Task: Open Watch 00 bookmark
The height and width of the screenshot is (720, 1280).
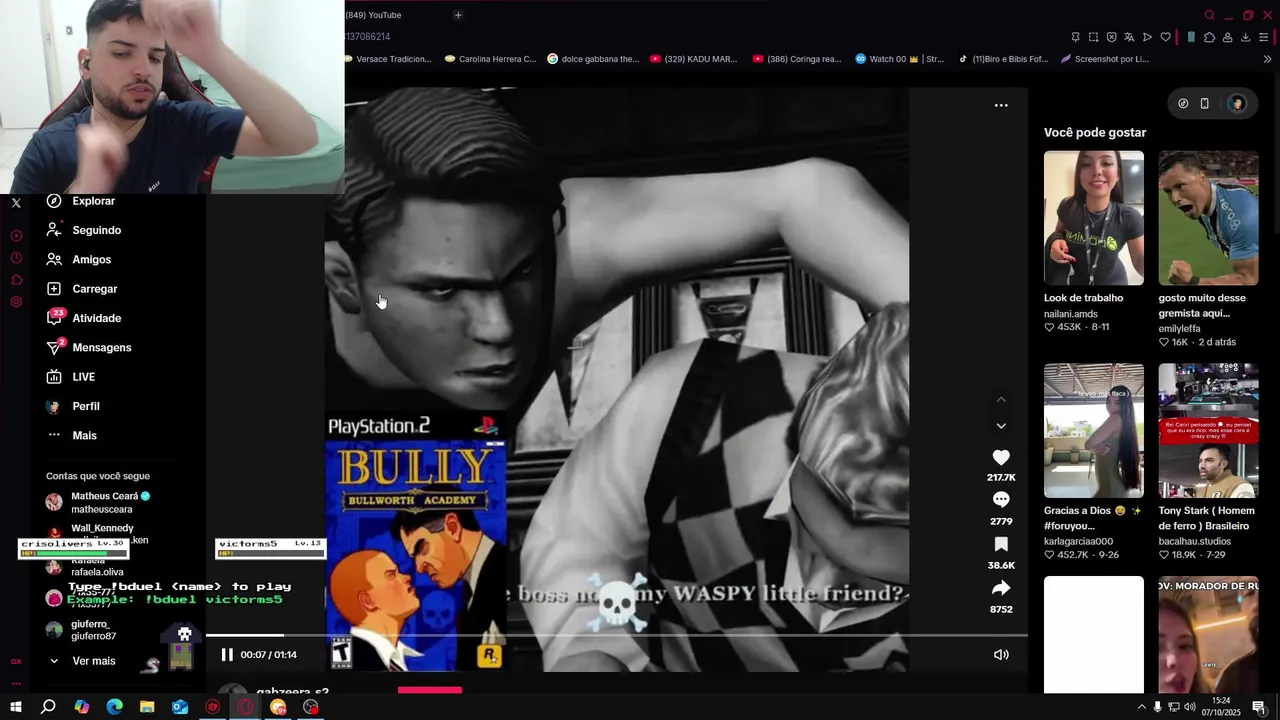Action: click(899, 59)
